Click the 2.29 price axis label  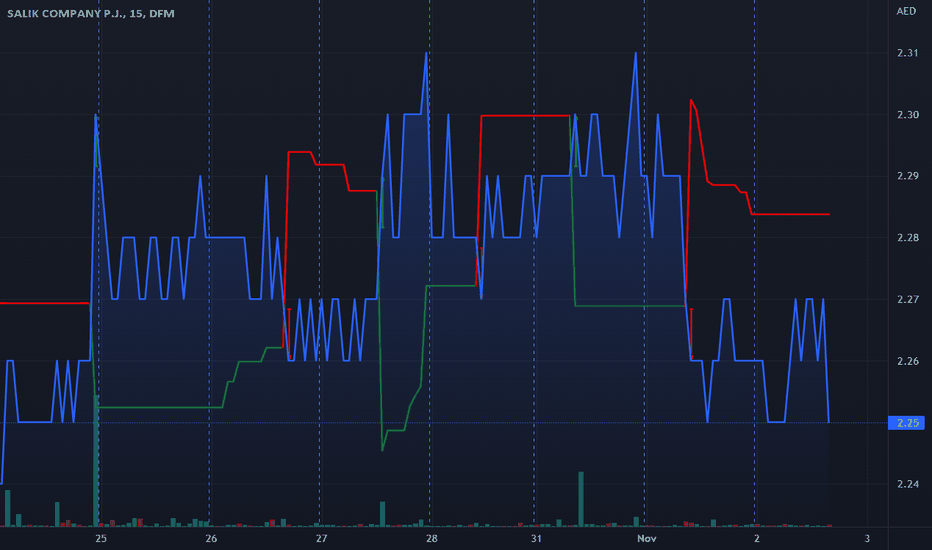908,176
